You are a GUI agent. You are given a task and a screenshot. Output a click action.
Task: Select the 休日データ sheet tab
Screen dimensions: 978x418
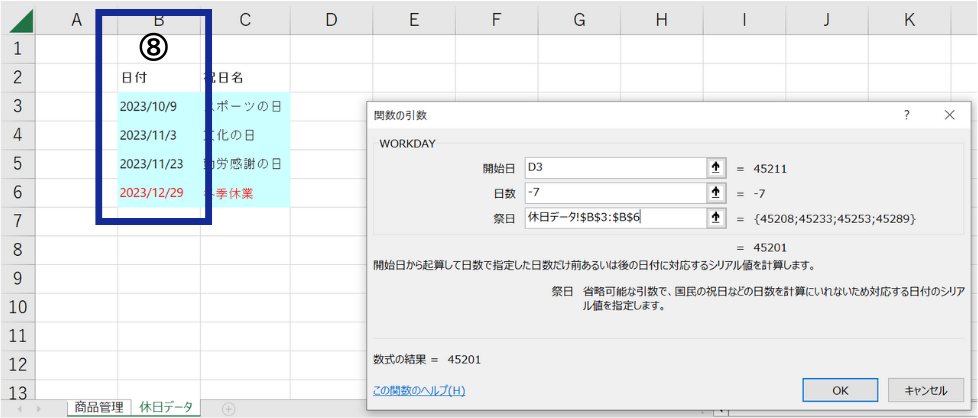point(166,407)
